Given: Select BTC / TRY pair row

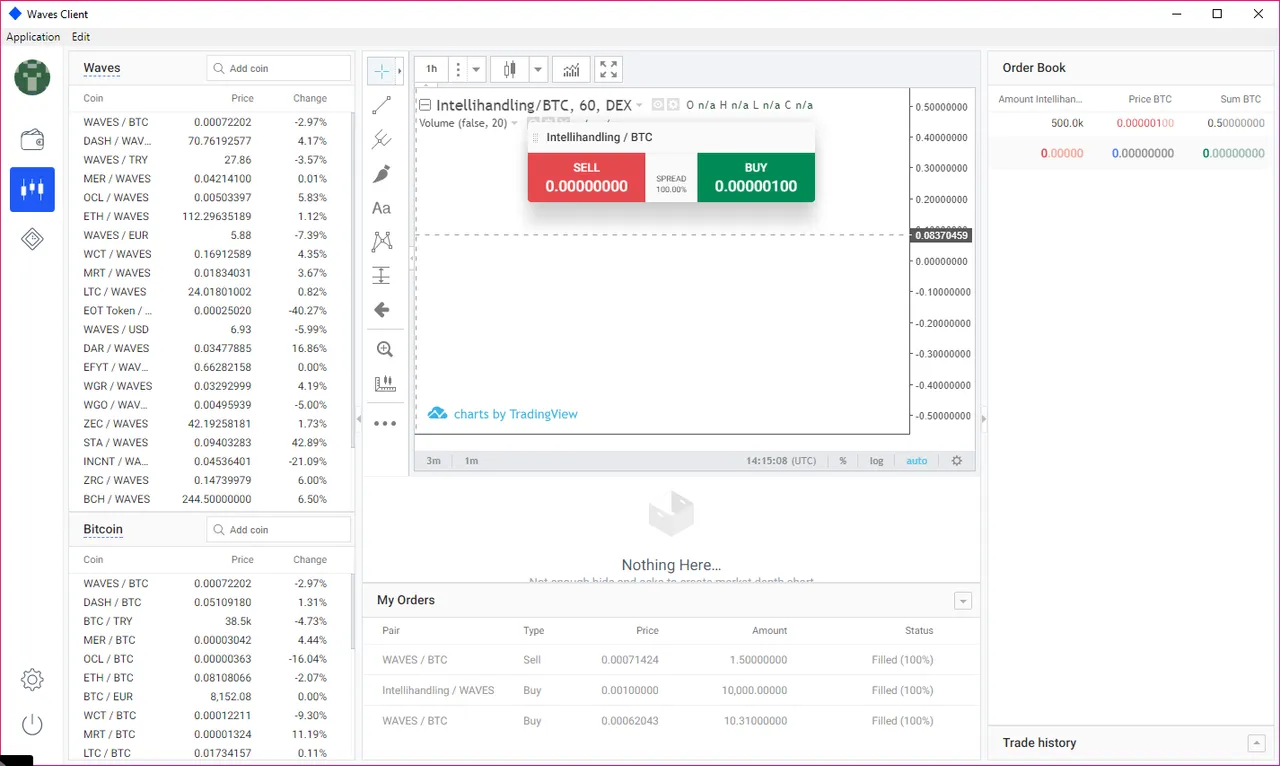Looking at the screenshot, I should click(x=210, y=621).
